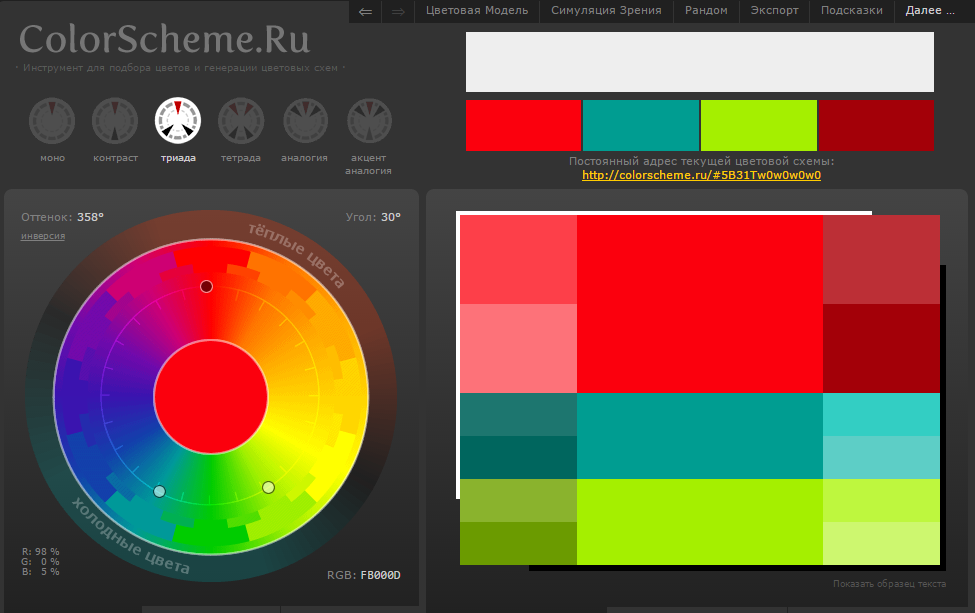Choose the аналогия scheme icon
This screenshot has width=975, height=613.
305,121
